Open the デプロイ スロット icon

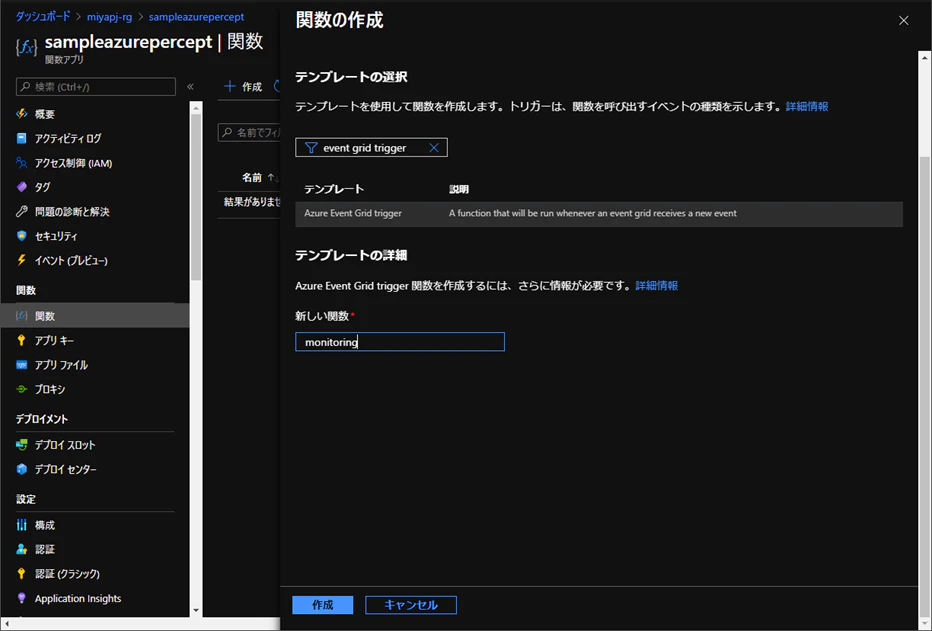coord(21,444)
